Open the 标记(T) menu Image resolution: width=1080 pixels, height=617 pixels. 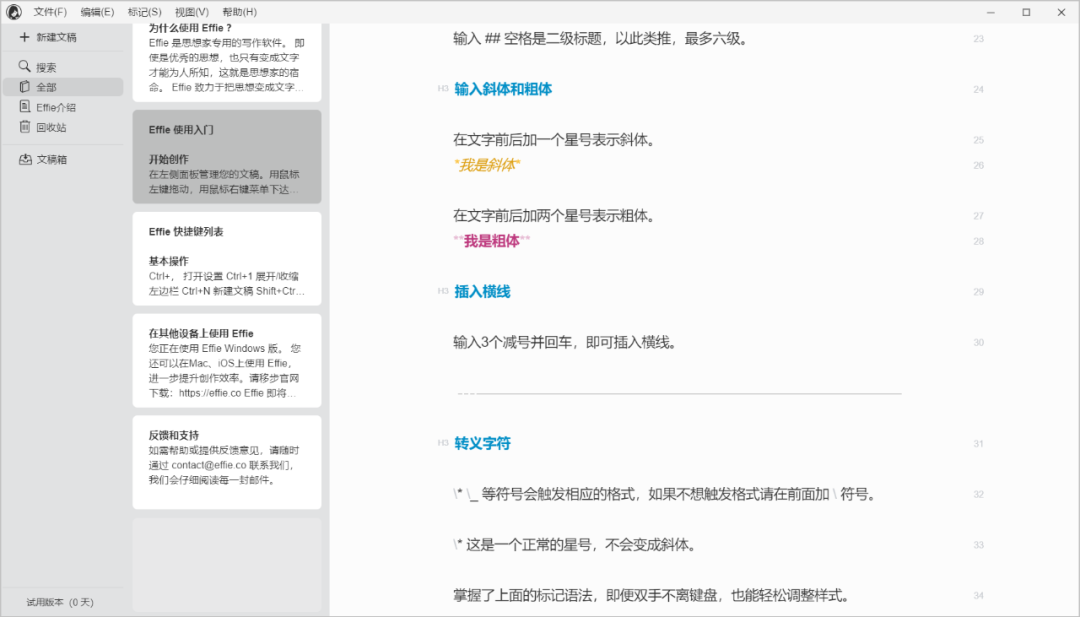(x=144, y=12)
